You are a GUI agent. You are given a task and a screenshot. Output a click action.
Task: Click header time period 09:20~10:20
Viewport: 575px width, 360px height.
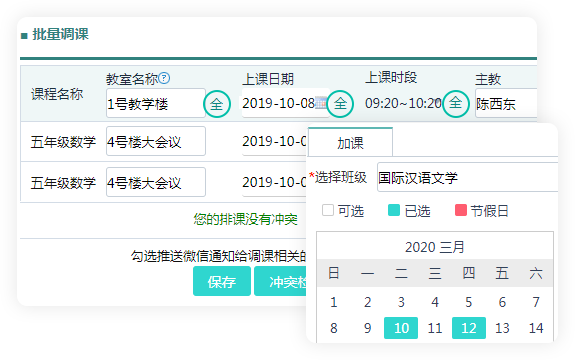coord(403,103)
